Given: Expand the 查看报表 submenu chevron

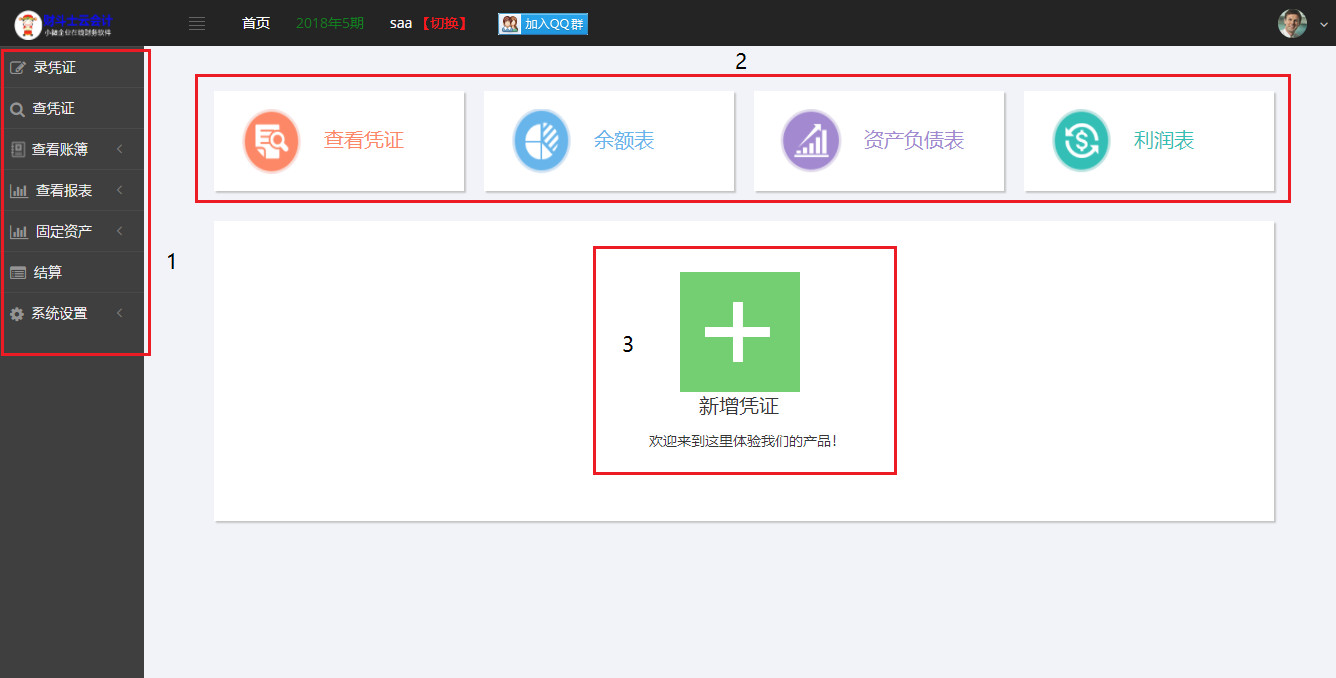Looking at the screenshot, I should 120,191.
